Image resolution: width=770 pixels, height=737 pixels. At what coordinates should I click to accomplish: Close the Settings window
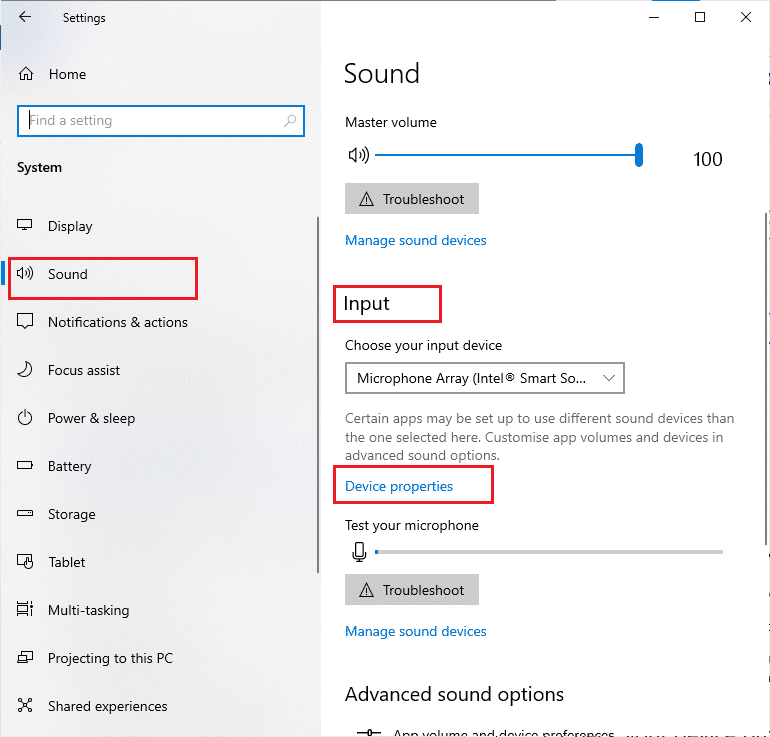coord(745,17)
